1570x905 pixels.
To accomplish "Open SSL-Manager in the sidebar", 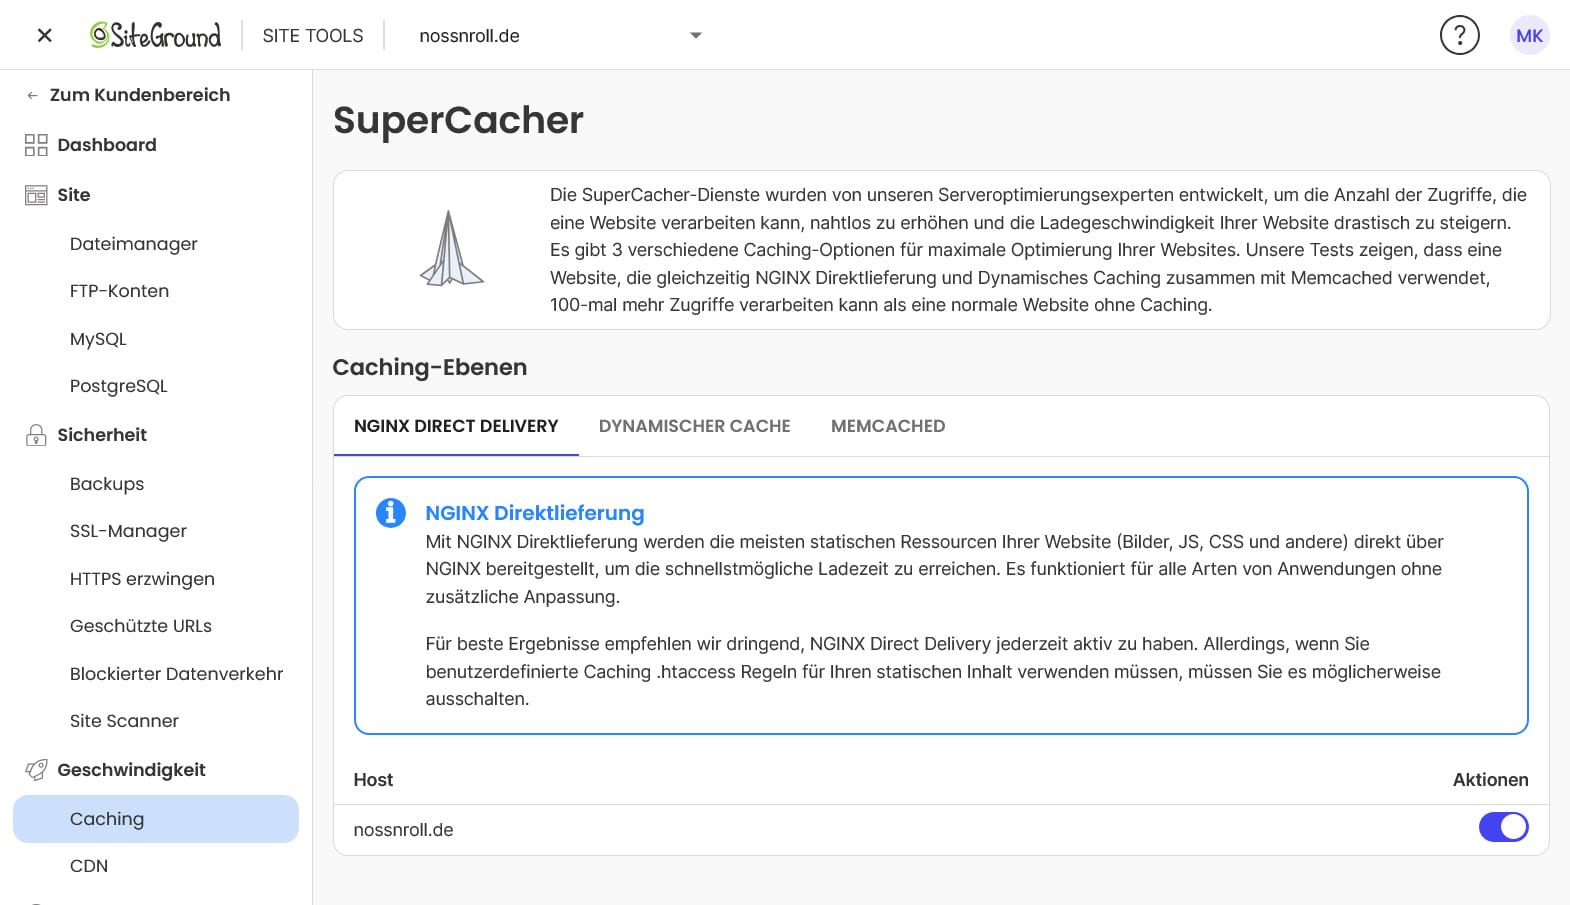I will (128, 531).
